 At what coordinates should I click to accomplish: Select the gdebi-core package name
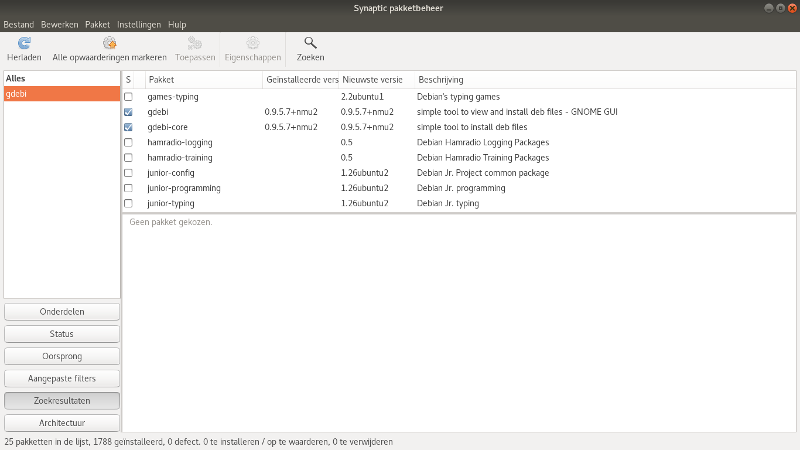click(167, 127)
